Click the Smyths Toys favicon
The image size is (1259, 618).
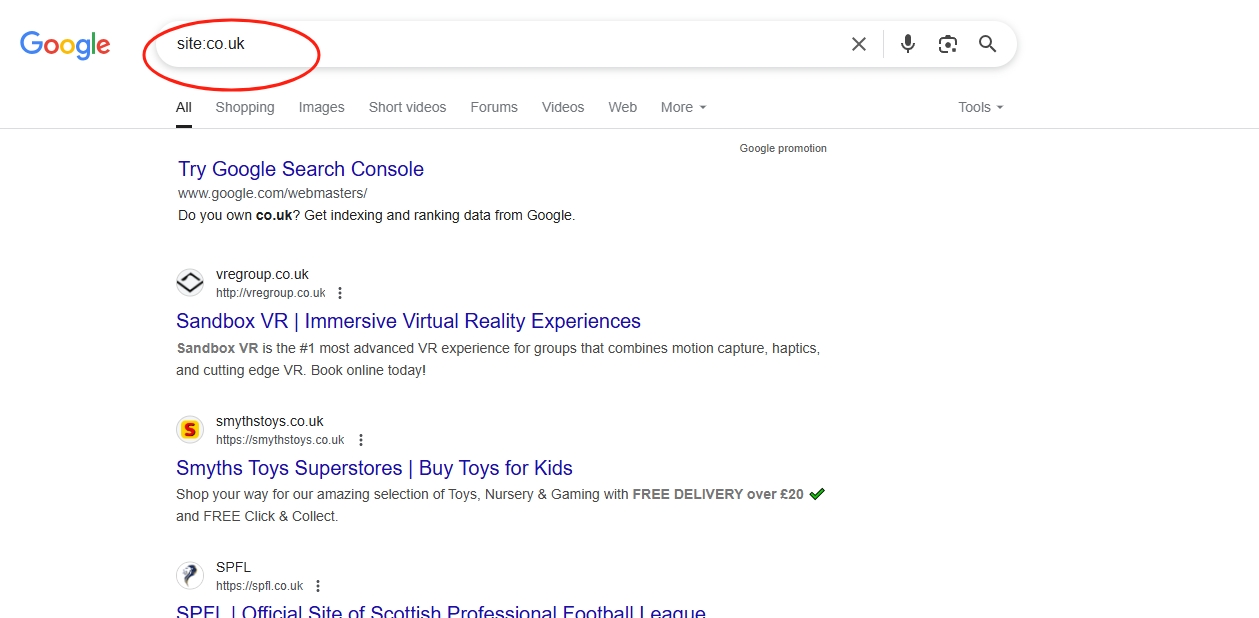click(190, 430)
